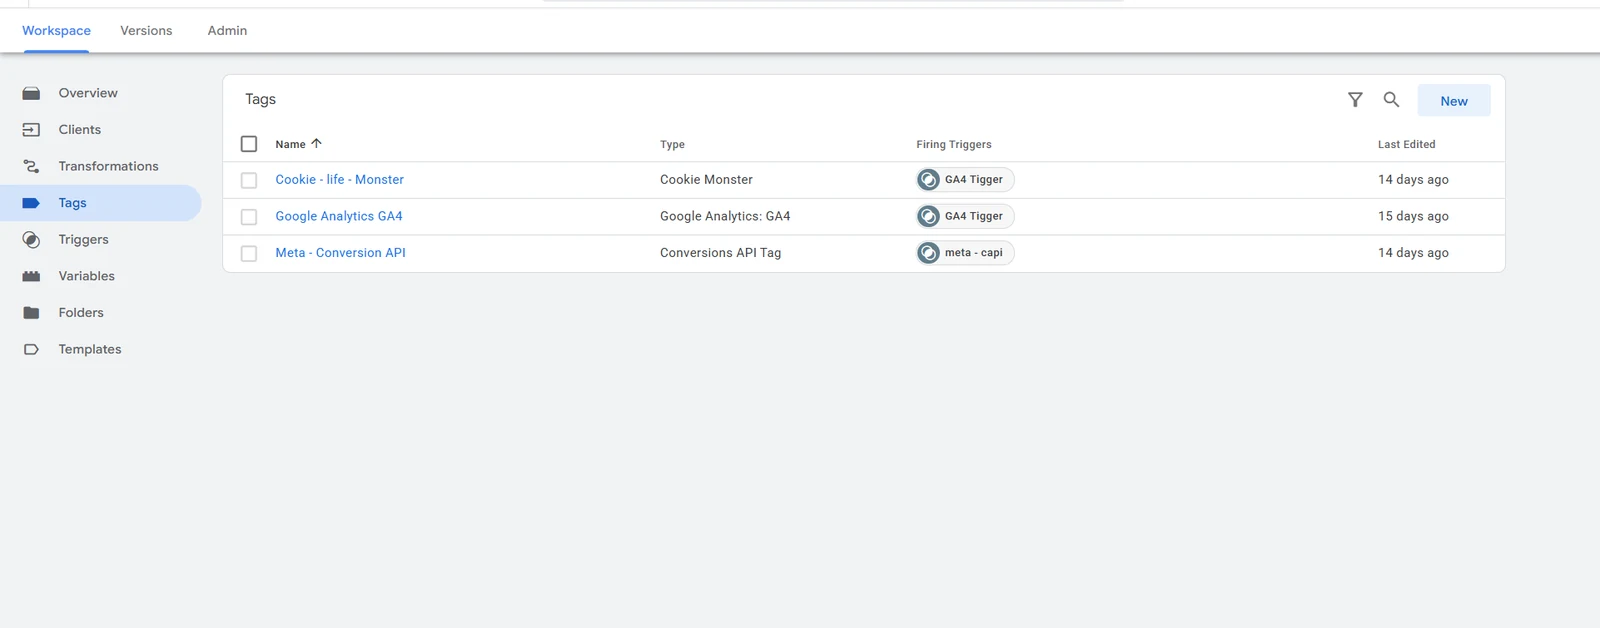This screenshot has height=628, width=1600.
Task: Click the Triggers circular icon
Action: point(31,240)
